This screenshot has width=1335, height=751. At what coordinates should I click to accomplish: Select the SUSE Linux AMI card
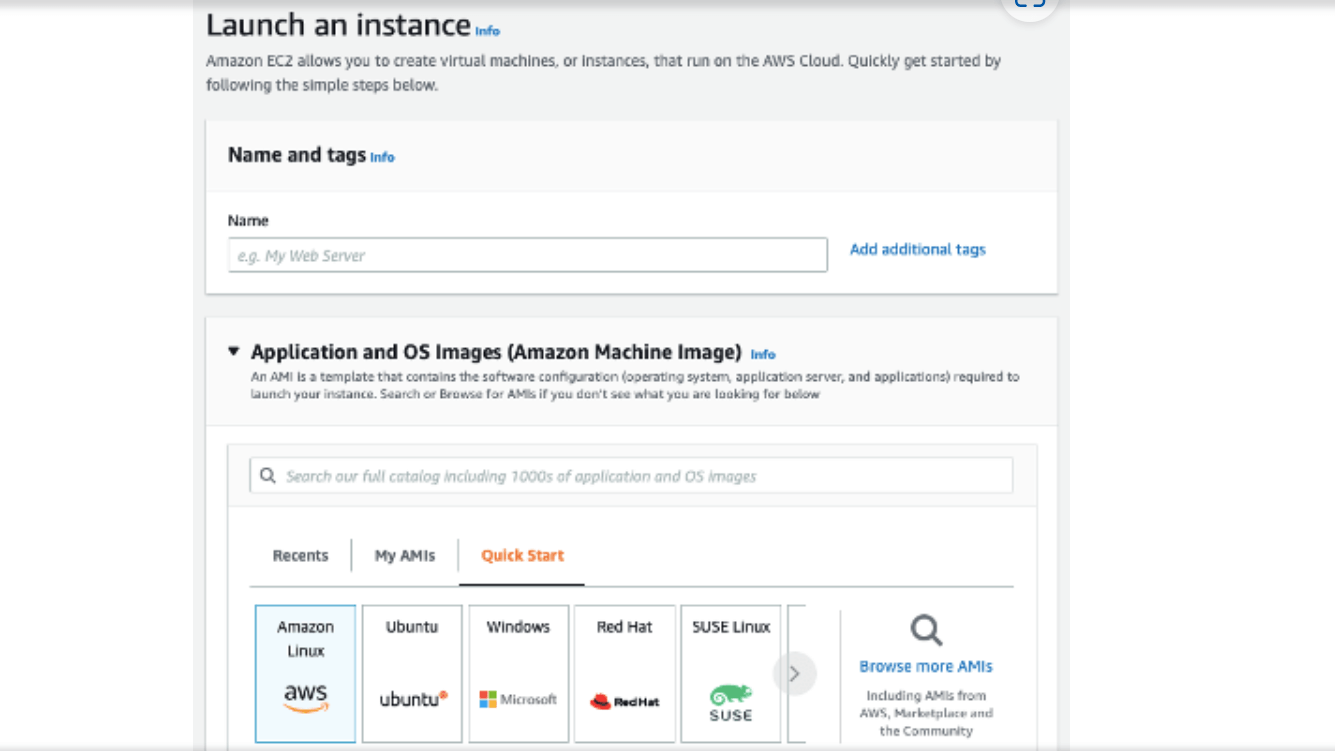pyautogui.click(x=731, y=672)
